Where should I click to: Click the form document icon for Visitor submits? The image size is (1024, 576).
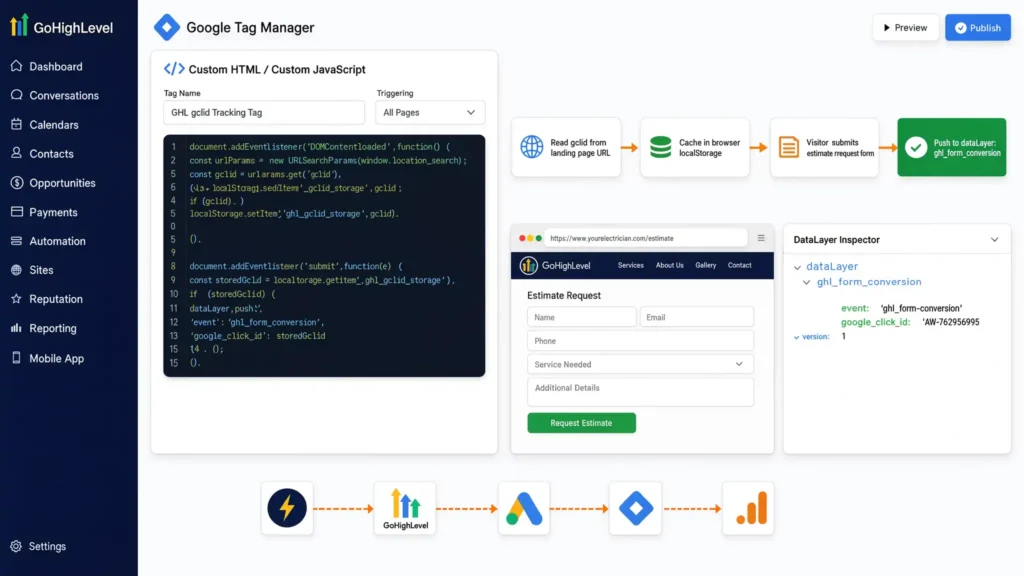point(788,147)
